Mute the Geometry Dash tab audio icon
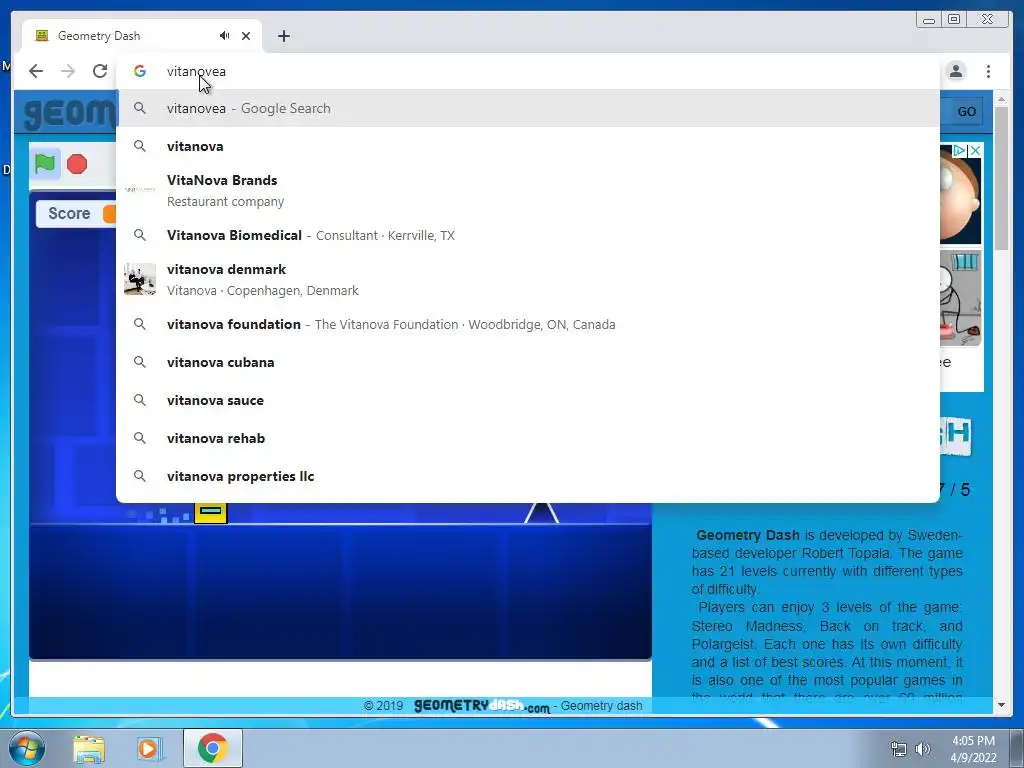 click(x=225, y=36)
